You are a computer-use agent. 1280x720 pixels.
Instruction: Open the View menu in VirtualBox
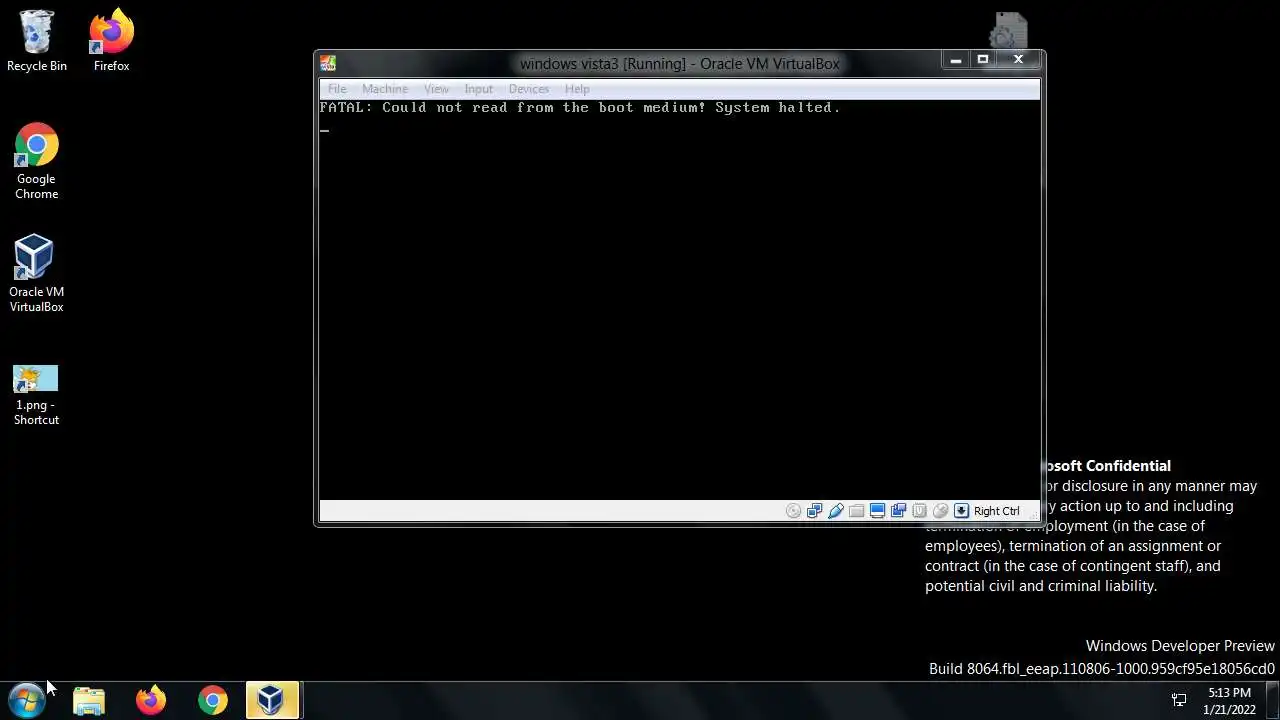[436, 89]
